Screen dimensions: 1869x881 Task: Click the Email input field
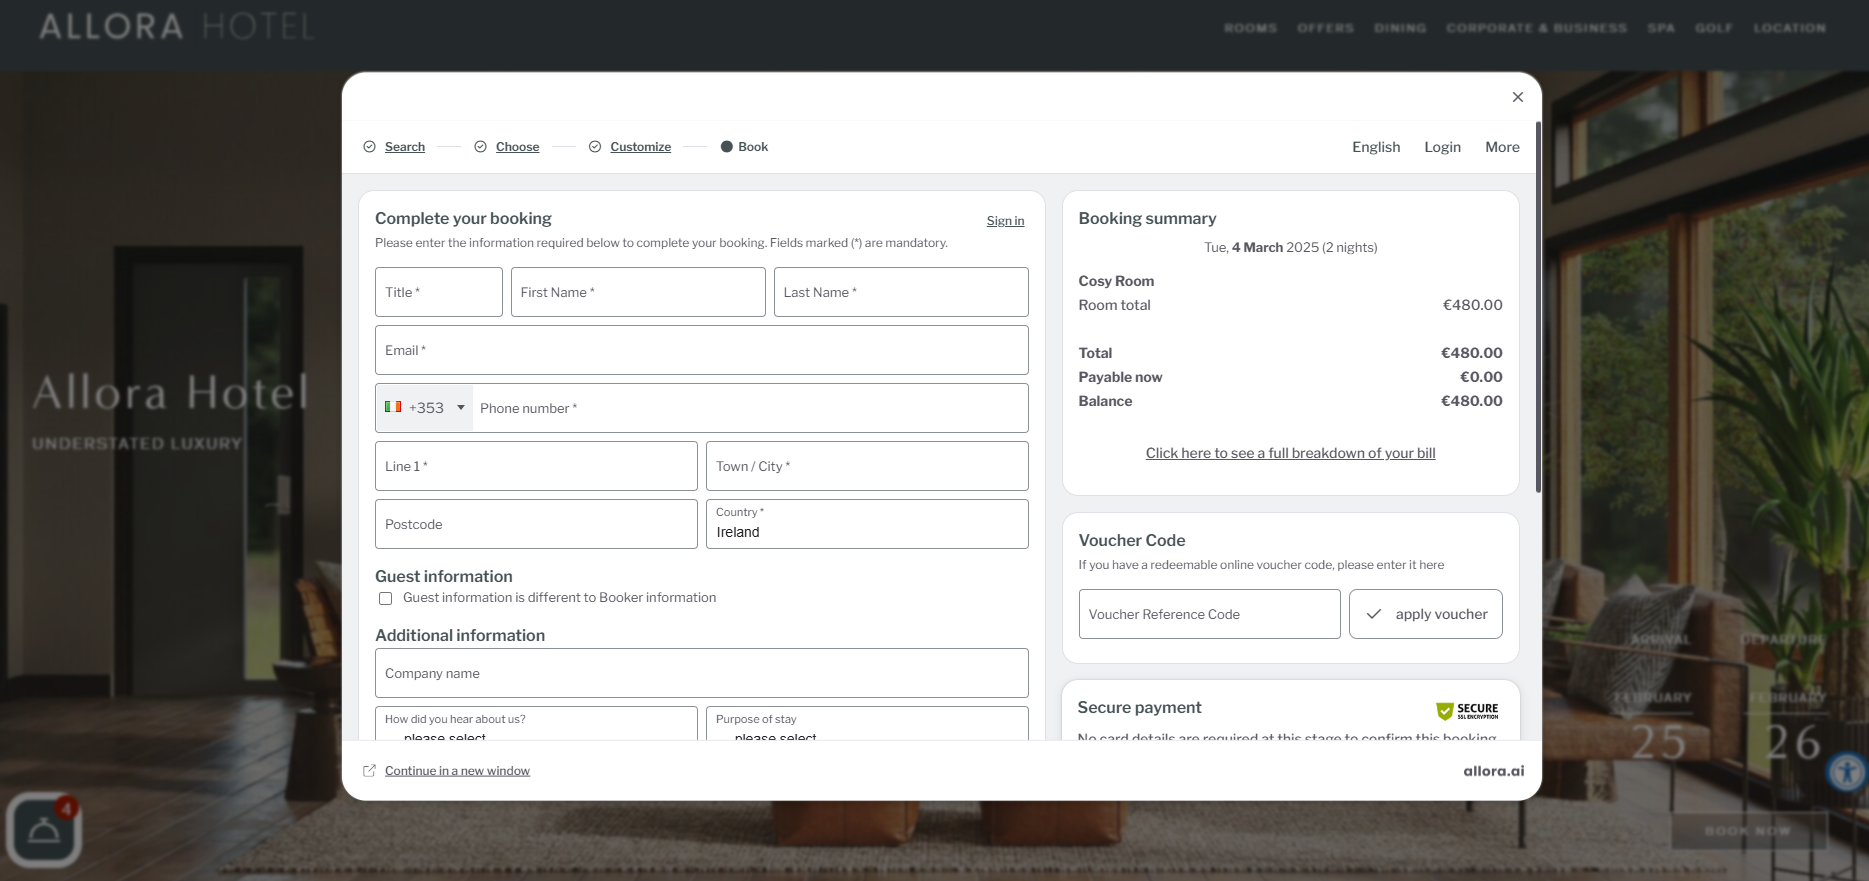pyautogui.click(x=702, y=350)
